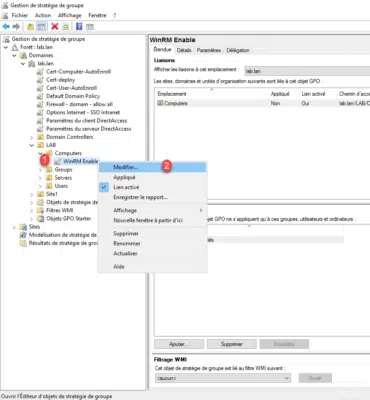Choose Actualiser in the context menu

tap(153, 254)
